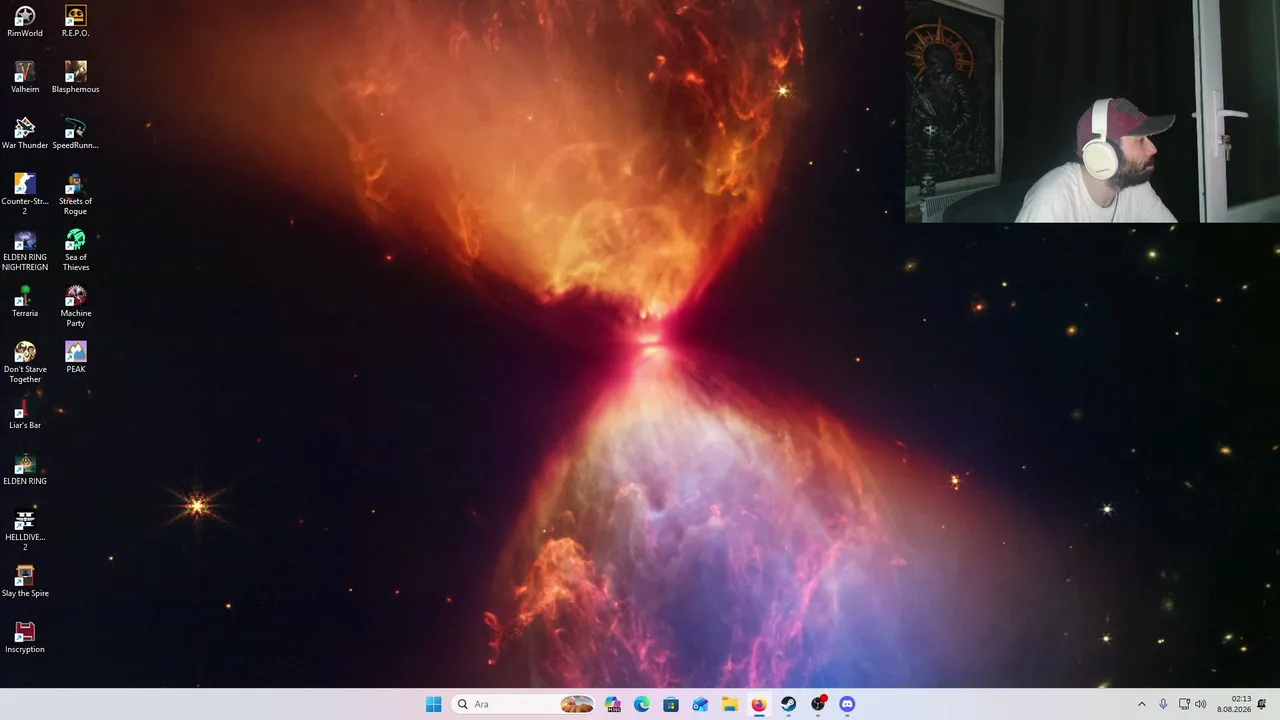Select the Counter-Strike 2 shortcut
Screen dimensions: 1280x720
tap(25, 194)
